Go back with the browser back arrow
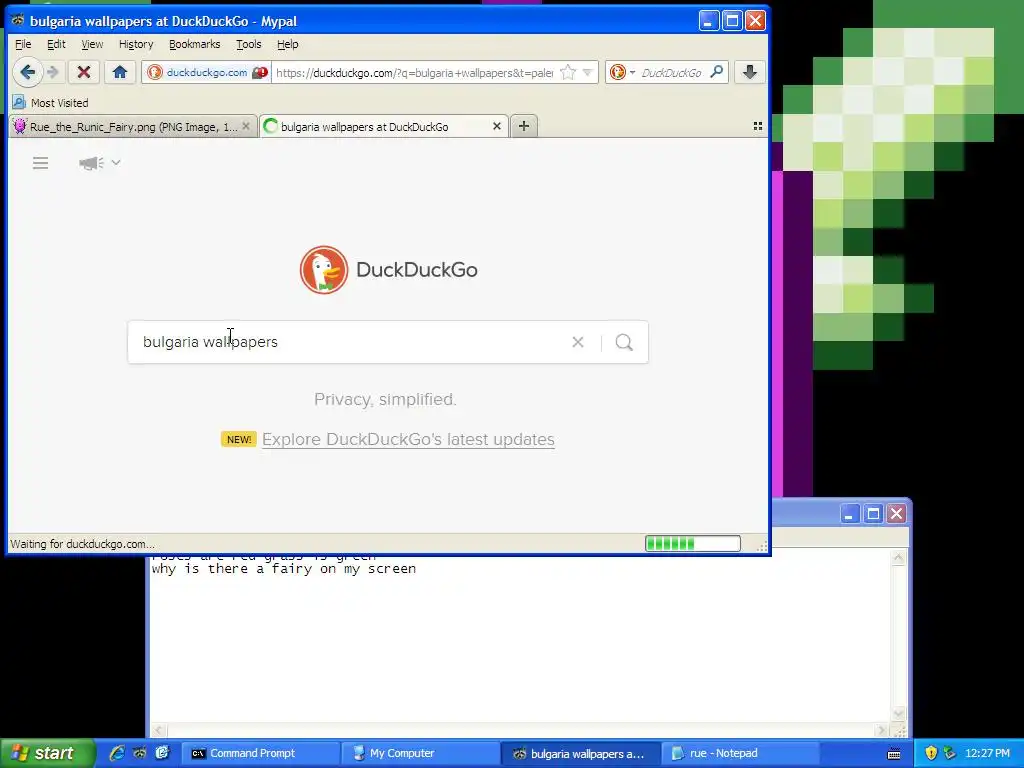 [27, 72]
